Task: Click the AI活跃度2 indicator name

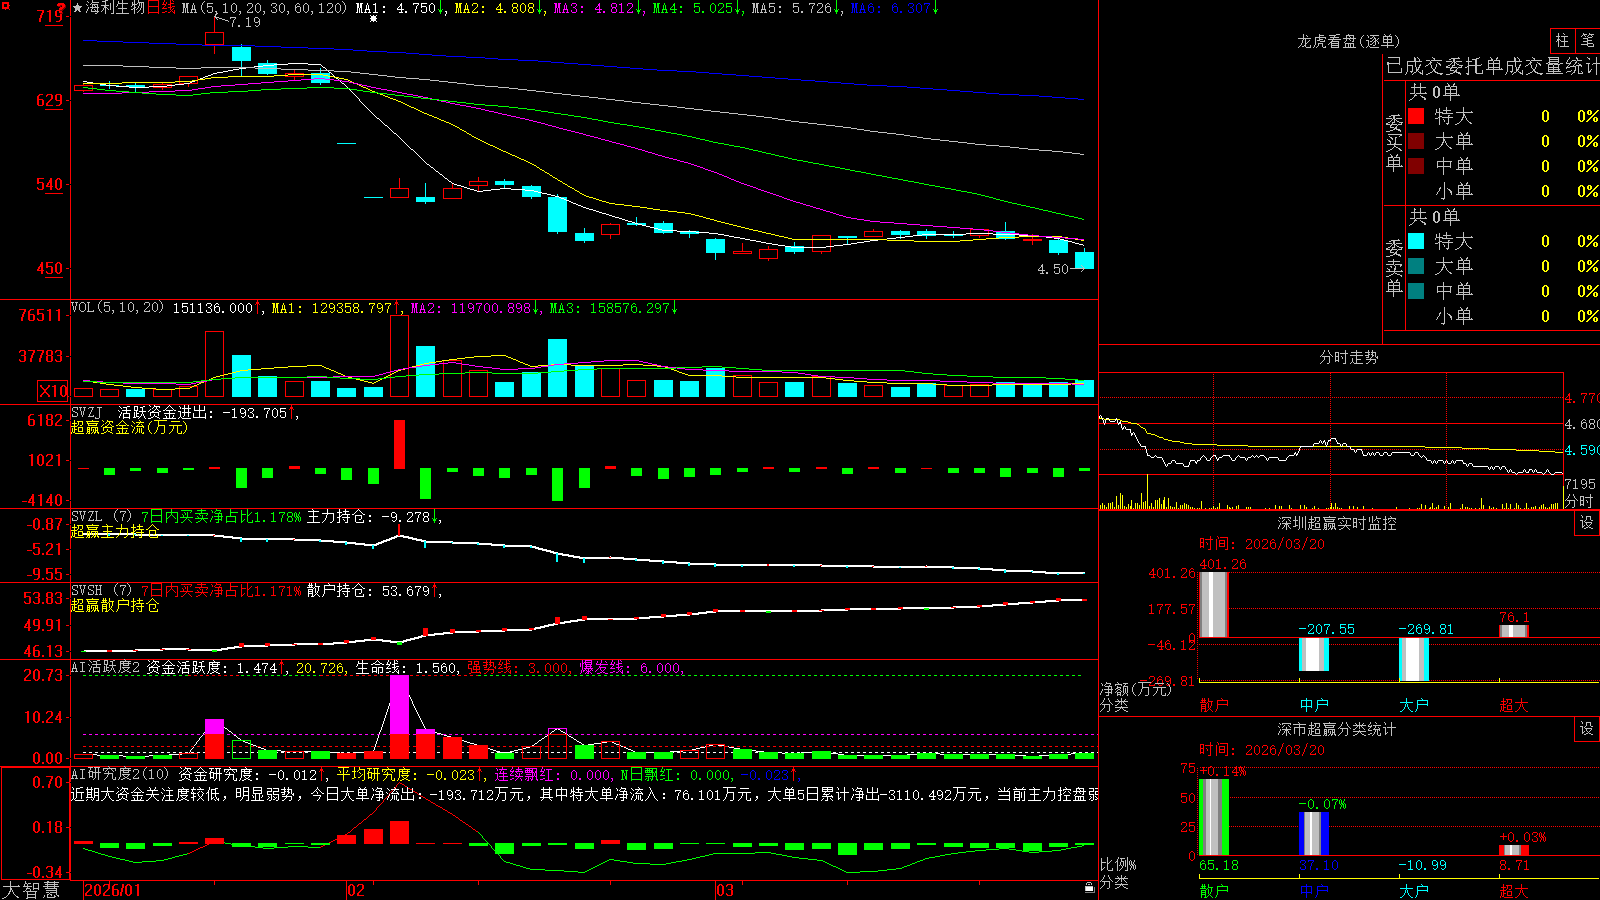Action: (105, 667)
